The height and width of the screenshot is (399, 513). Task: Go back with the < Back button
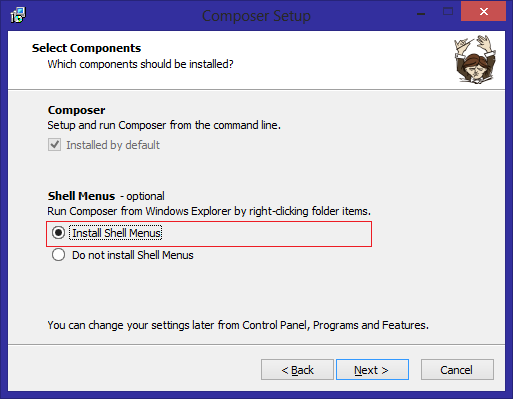[x=297, y=370]
